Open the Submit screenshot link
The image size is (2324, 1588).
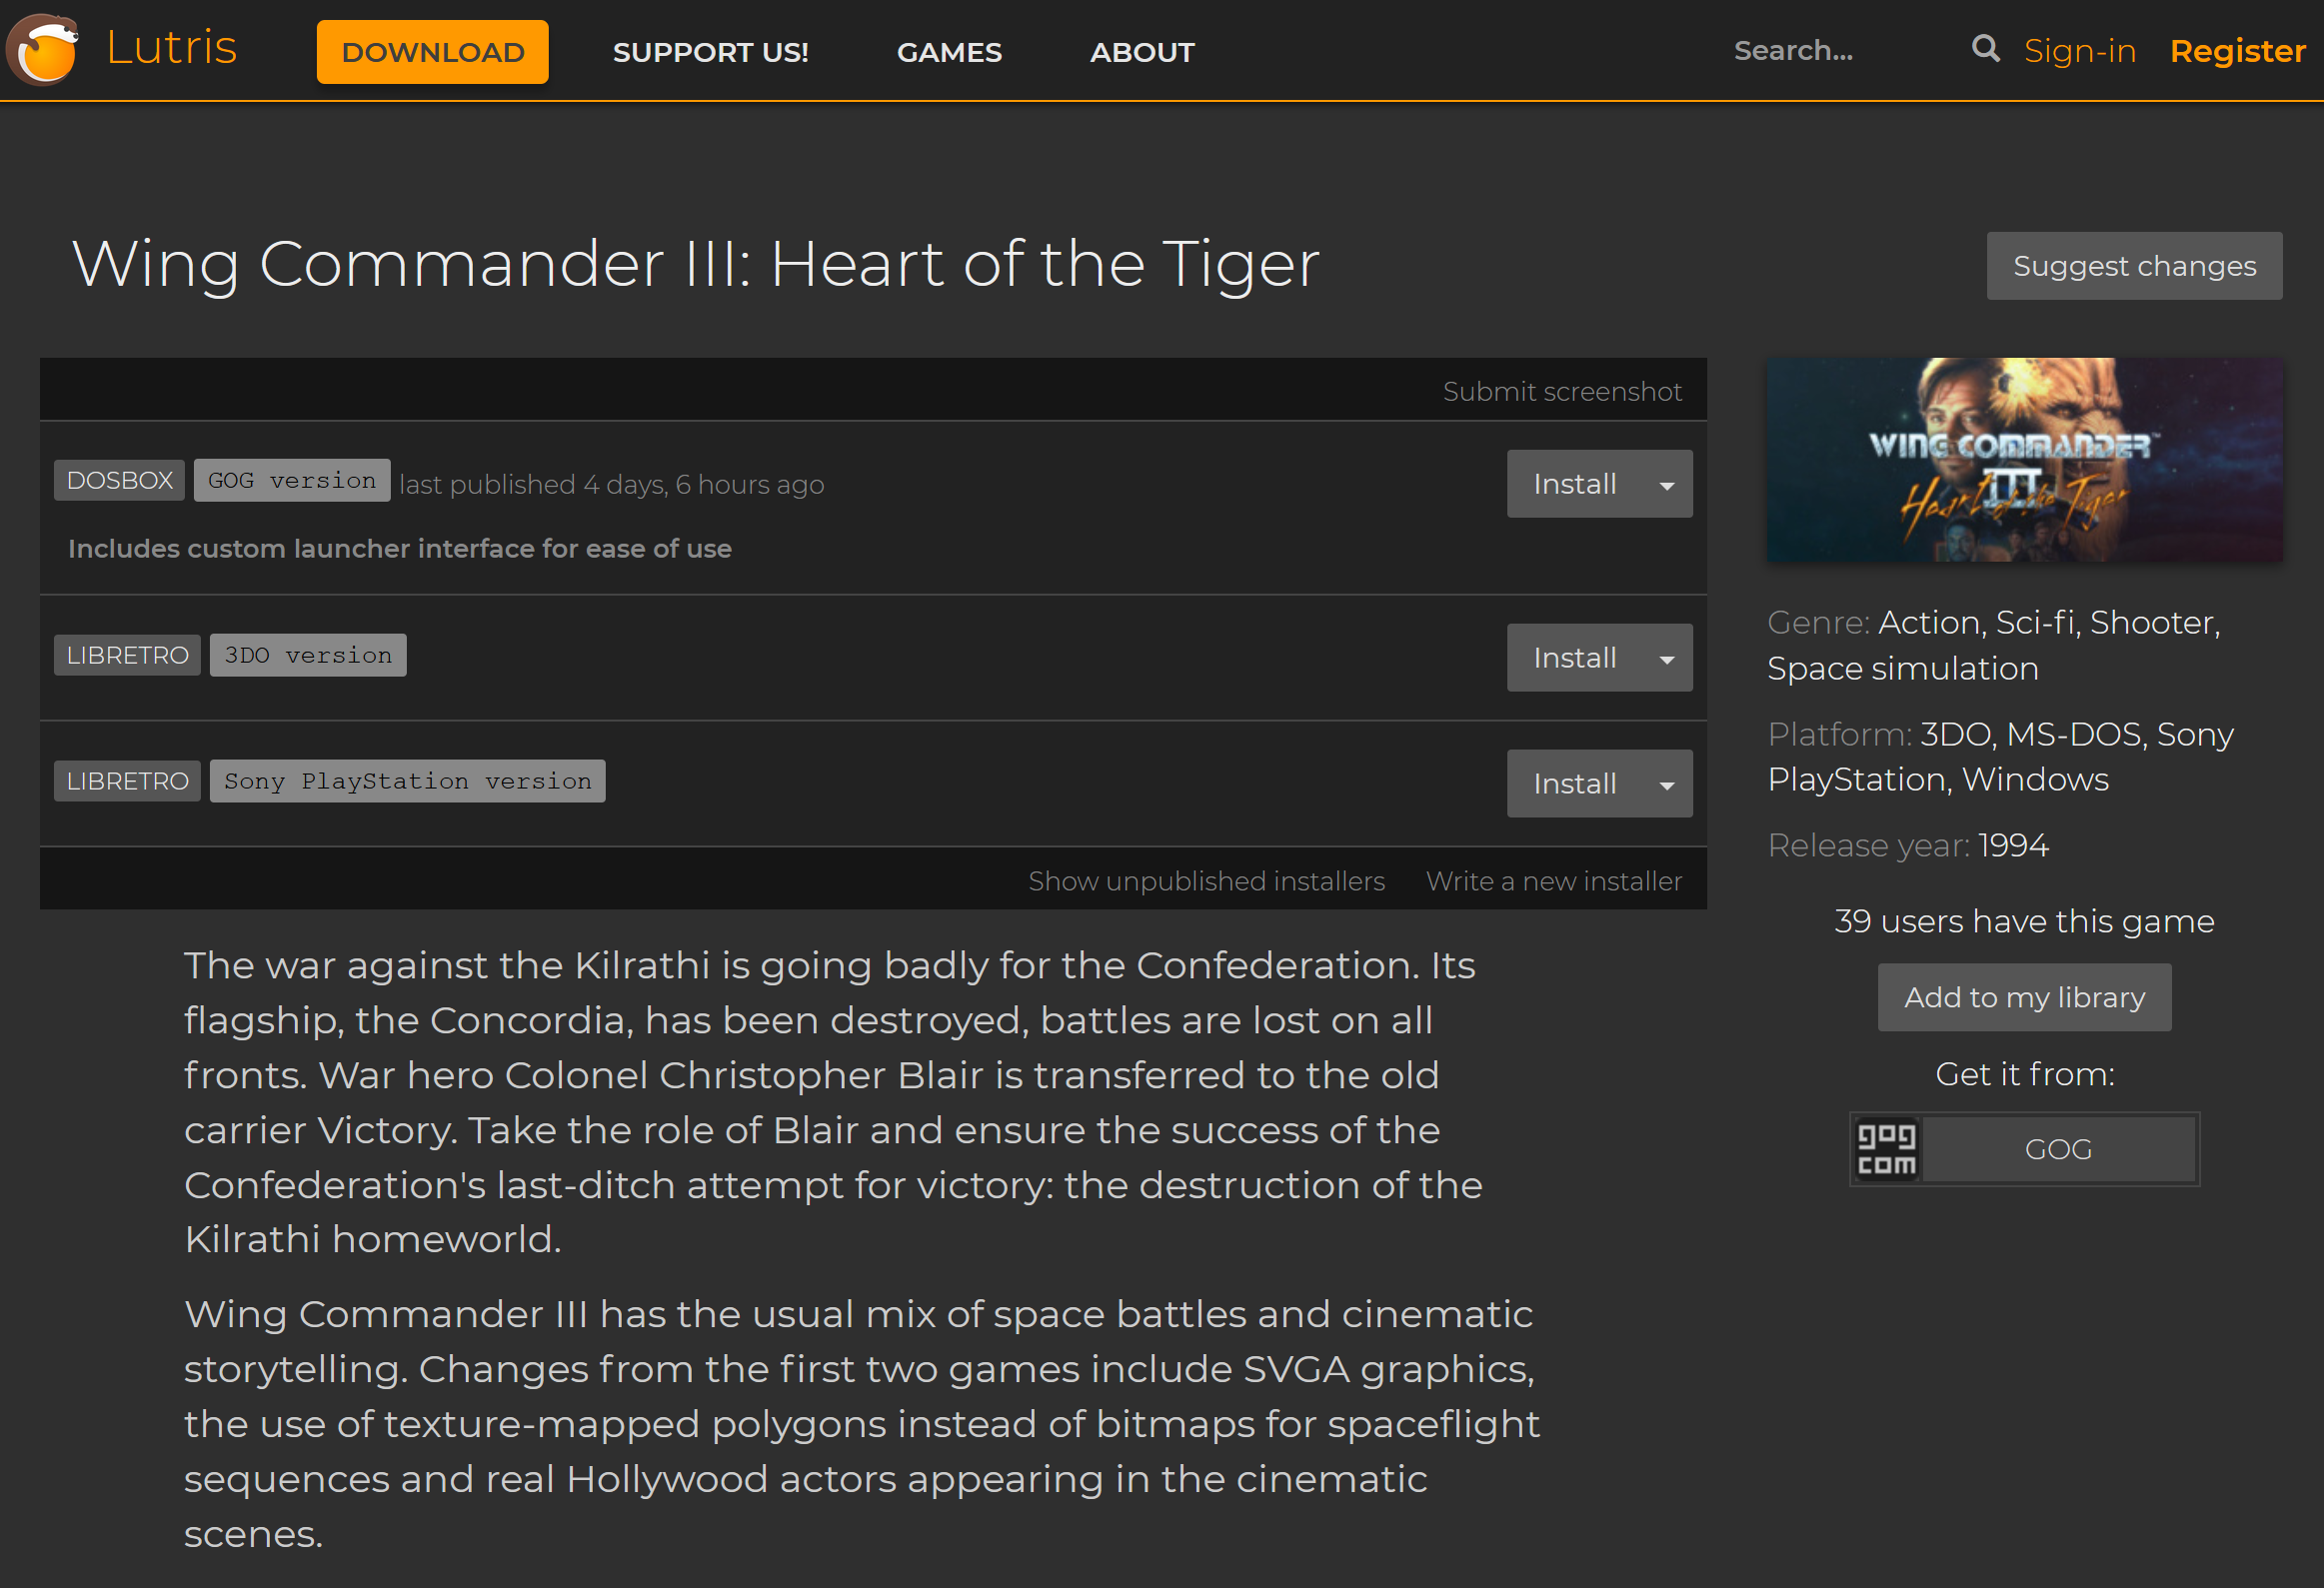1561,391
